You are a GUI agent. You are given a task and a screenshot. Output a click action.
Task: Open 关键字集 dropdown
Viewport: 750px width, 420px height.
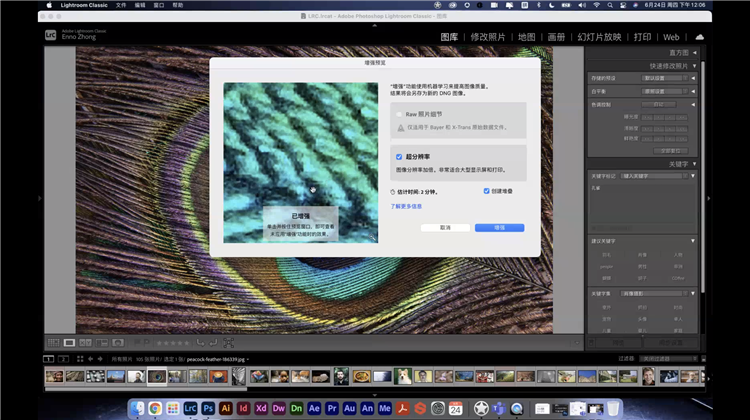655,294
